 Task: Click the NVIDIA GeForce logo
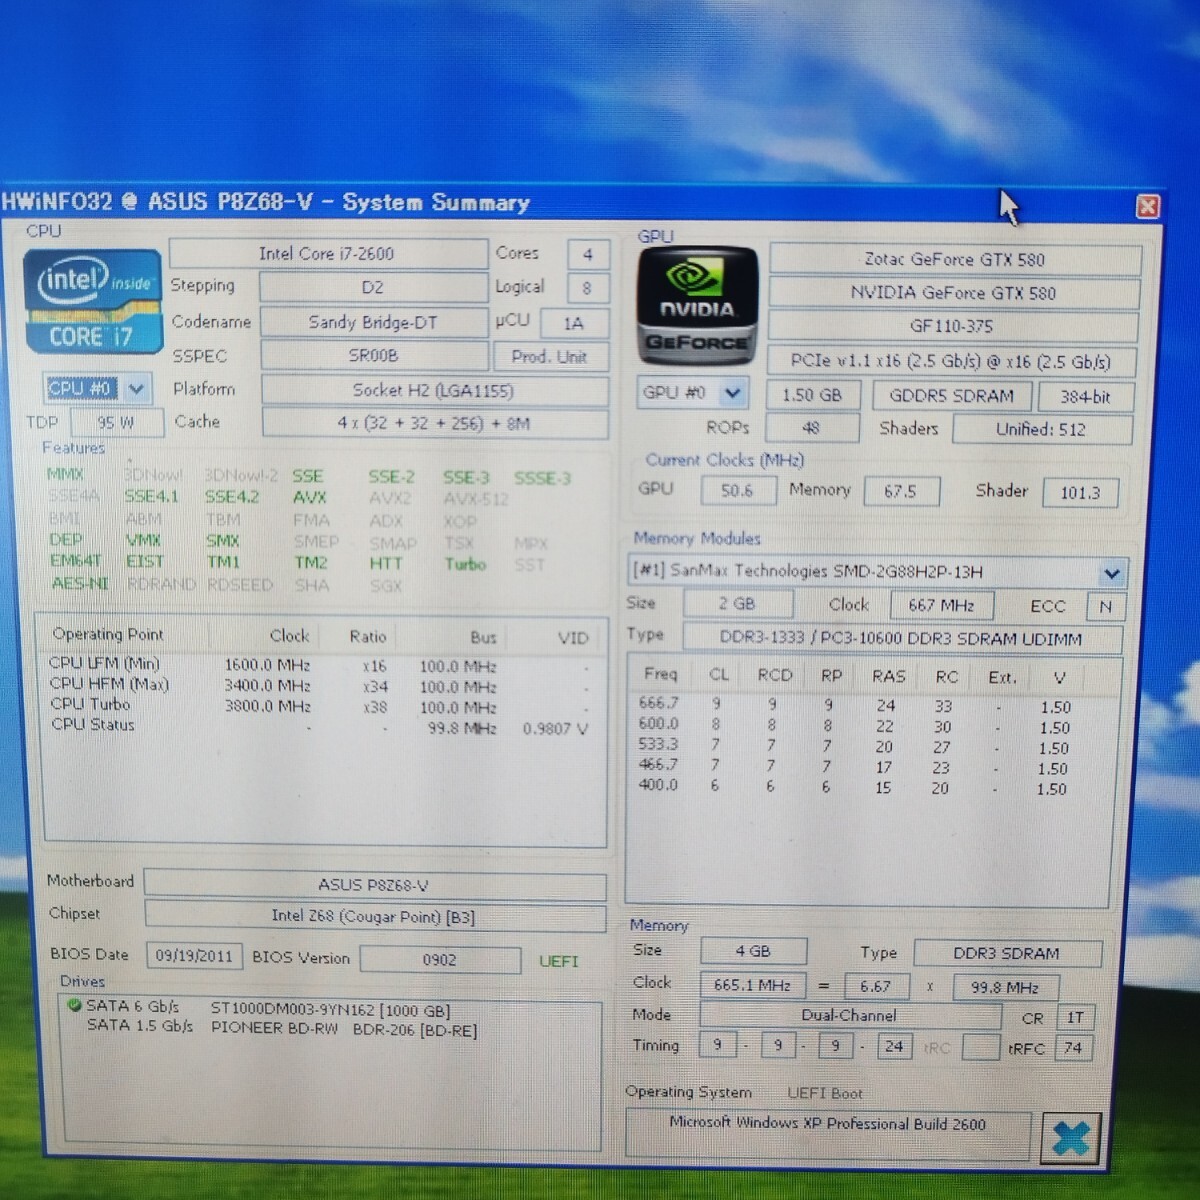[697, 306]
